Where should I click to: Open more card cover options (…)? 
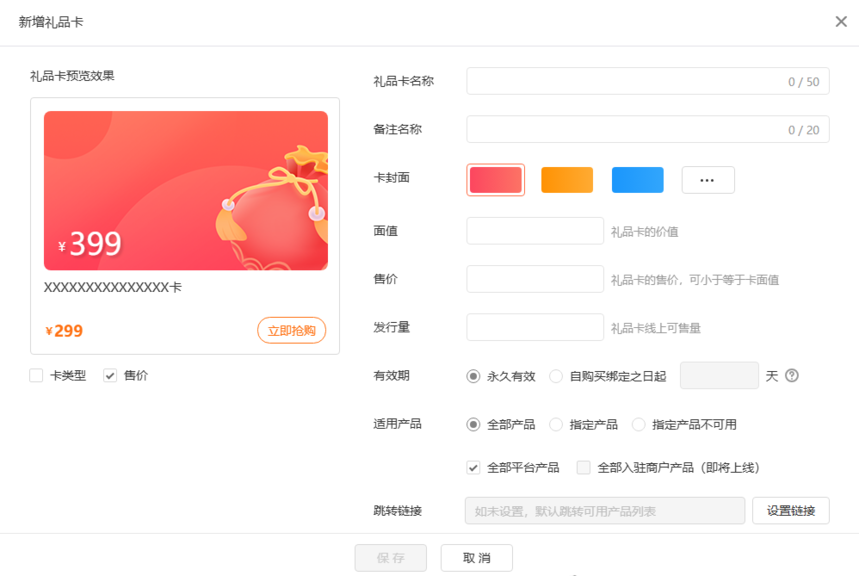coord(708,180)
